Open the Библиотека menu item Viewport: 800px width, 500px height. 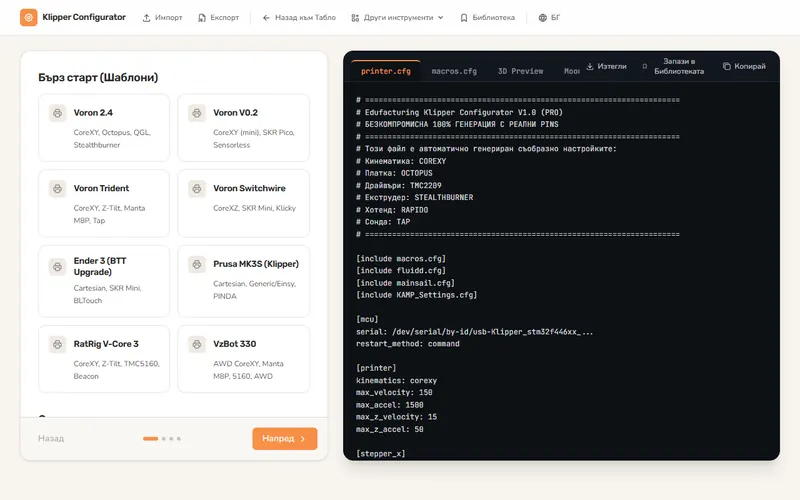click(488, 18)
